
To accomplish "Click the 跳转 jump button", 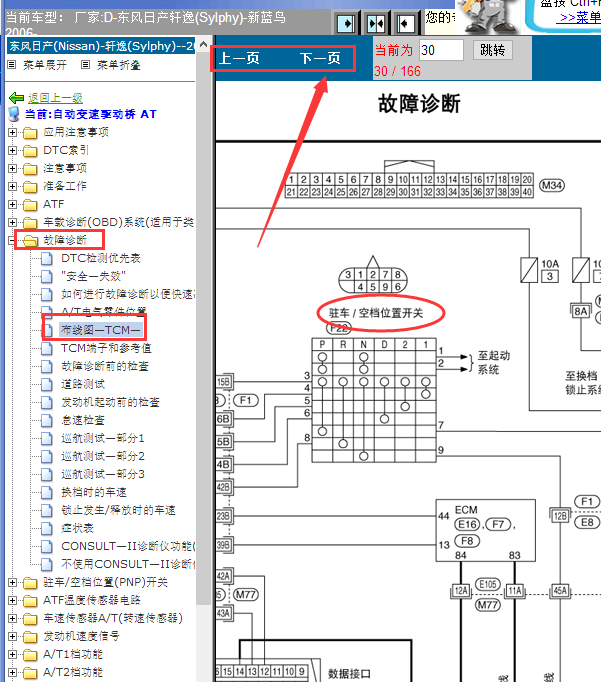I will coord(492,50).
